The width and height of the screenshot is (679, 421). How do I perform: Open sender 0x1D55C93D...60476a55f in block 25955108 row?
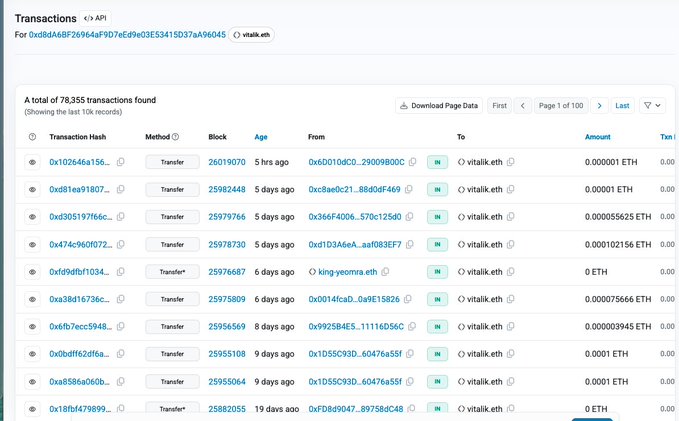[355, 354]
